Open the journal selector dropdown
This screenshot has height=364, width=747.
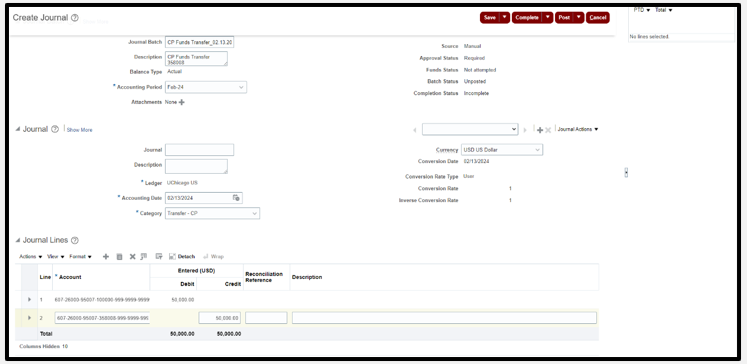[470, 129]
